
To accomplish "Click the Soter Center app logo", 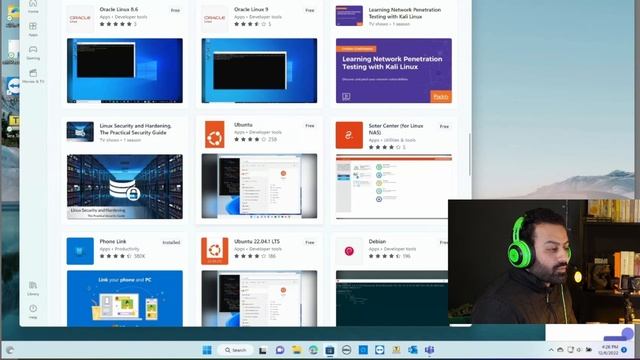I will (x=349, y=135).
